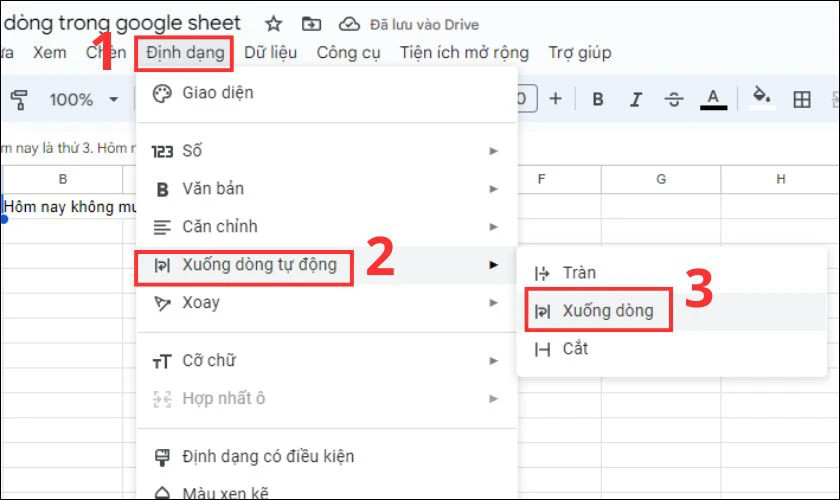Image resolution: width=840 pixels, height=500 pixels.
Task: Star this spreadsheet document
Action: (274, 24)
